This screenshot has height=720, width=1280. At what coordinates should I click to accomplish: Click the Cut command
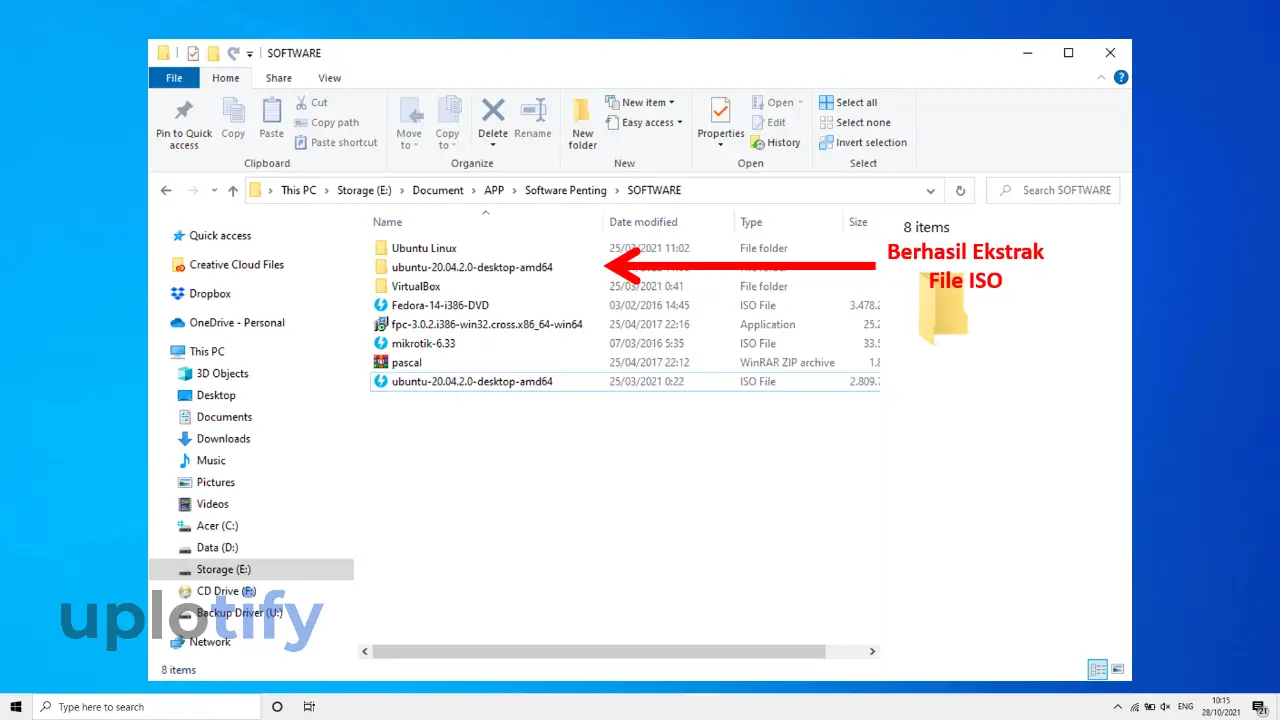coord(312,102)
